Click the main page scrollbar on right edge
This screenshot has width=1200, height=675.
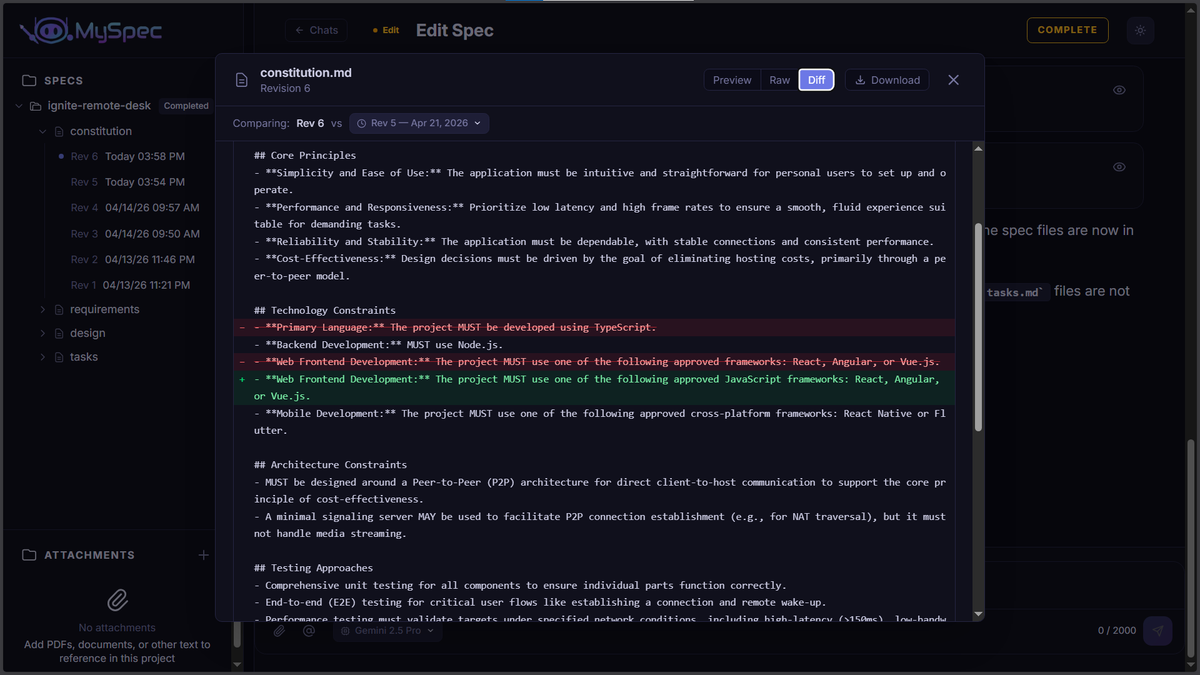(1193, 547)
